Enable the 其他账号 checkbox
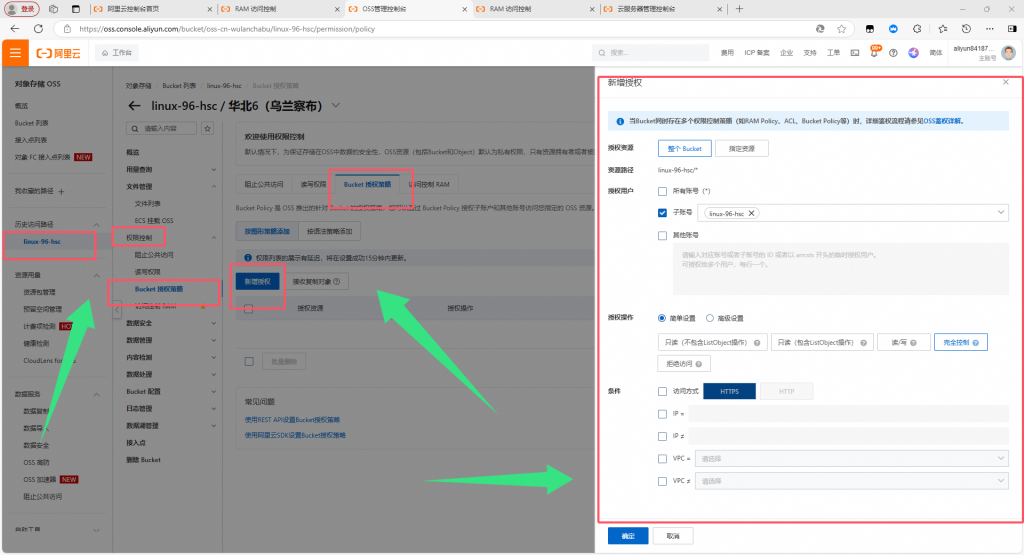The width and height of the screenshot is (1024, 555). coord(663,235)
